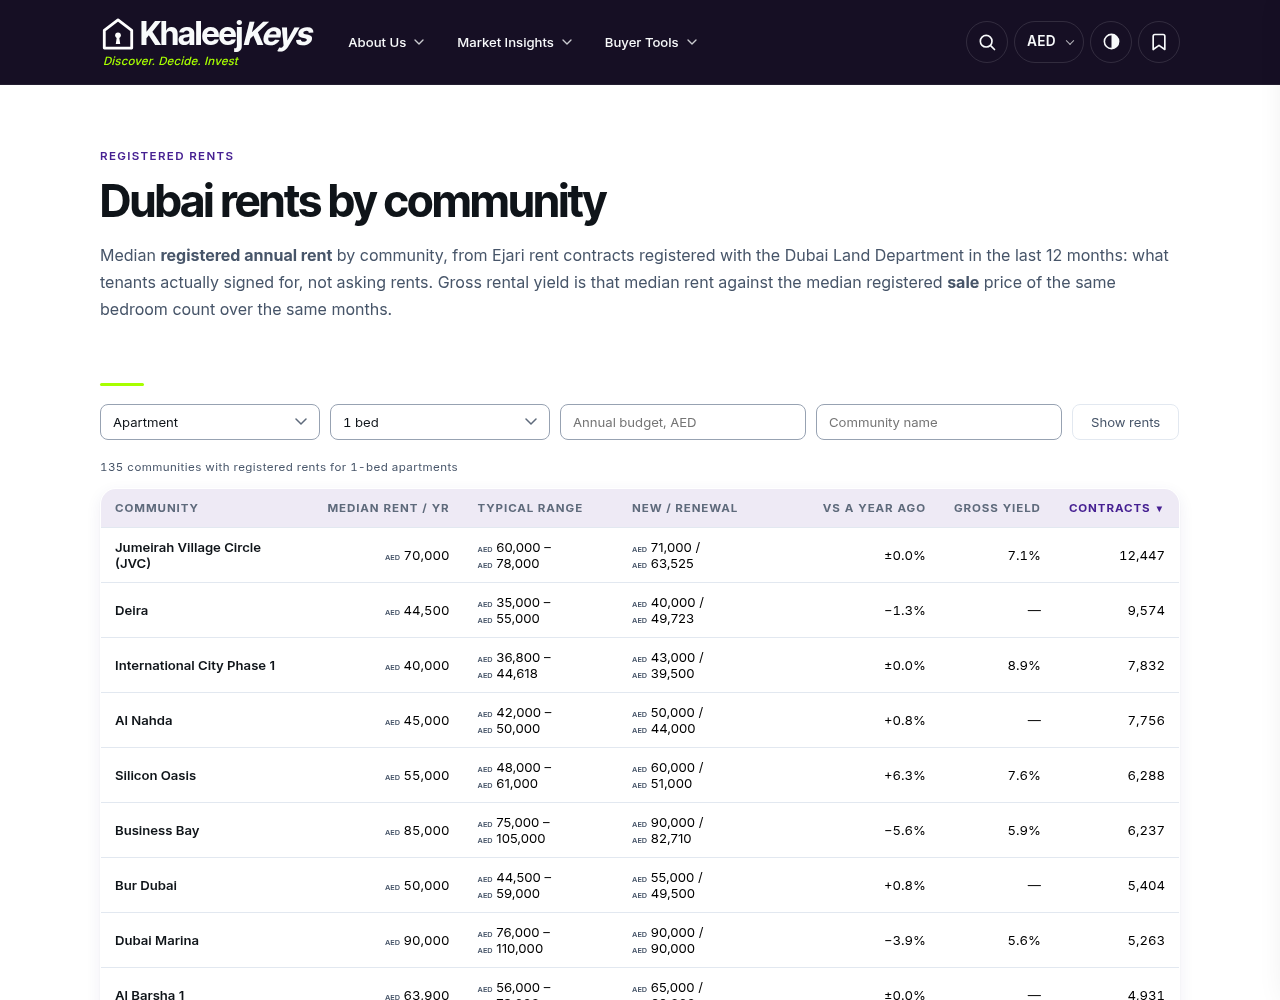Open Jumeirah Village Circle (JVC) row
1280x1000 pixels.
point(640,555)
